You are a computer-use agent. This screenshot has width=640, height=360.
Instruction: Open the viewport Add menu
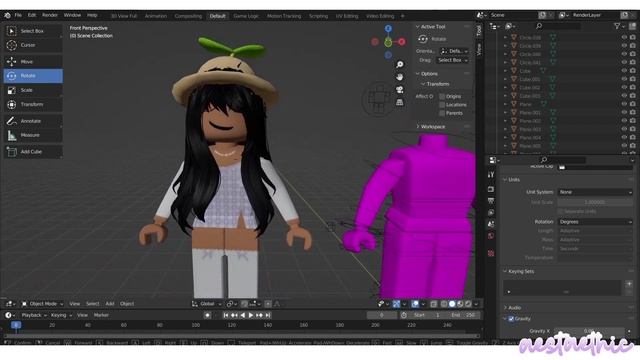110,304
